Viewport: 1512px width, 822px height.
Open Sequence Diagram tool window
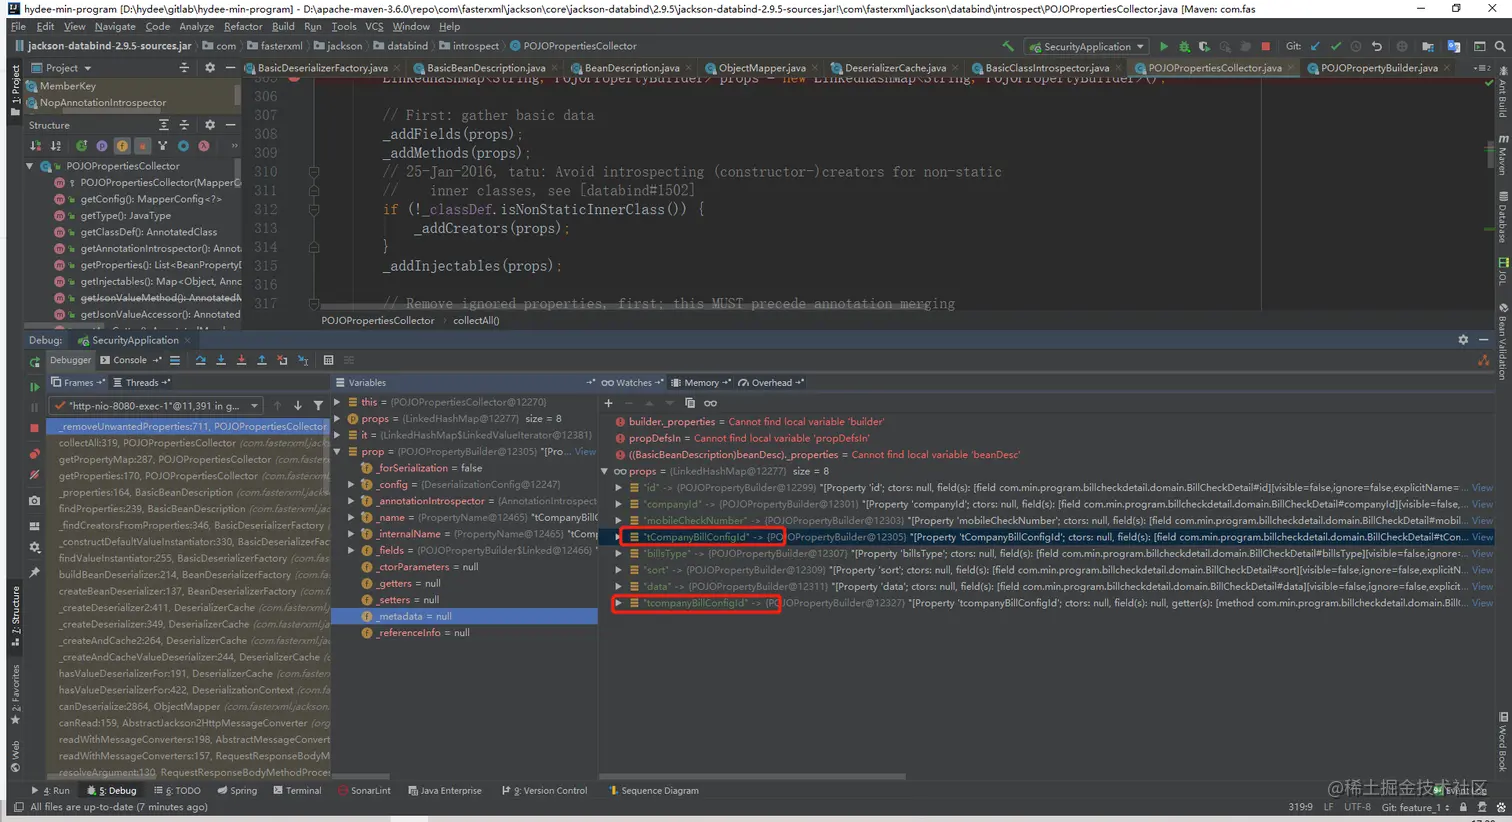tap(654, 790)
